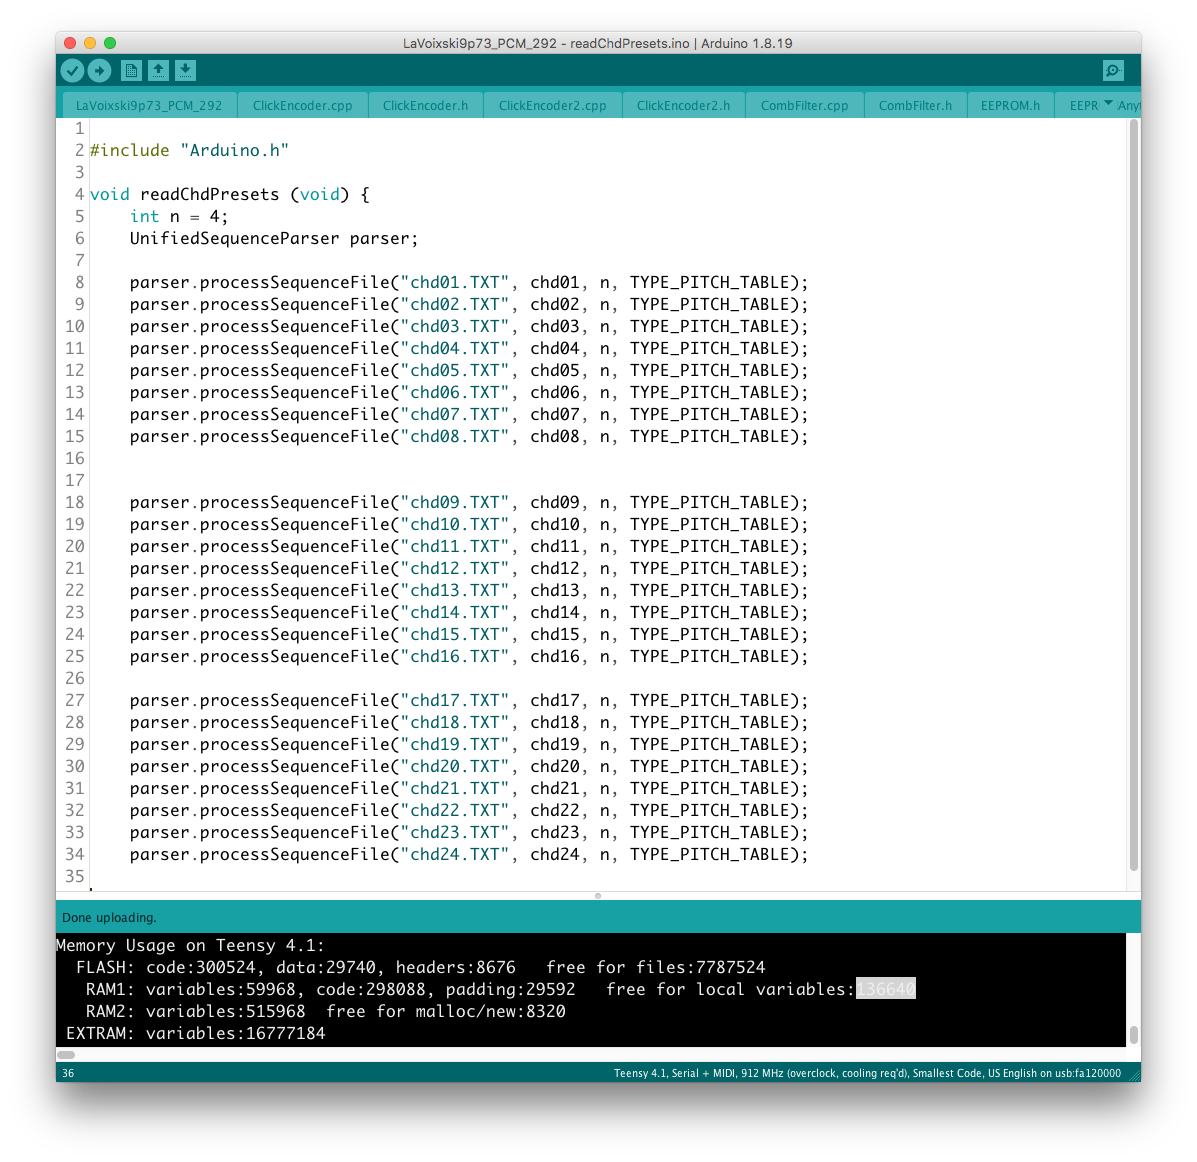Open the Serial Monitor magnifier icon
This screenshot has width=1197, height=1162.
[1113, 70]
